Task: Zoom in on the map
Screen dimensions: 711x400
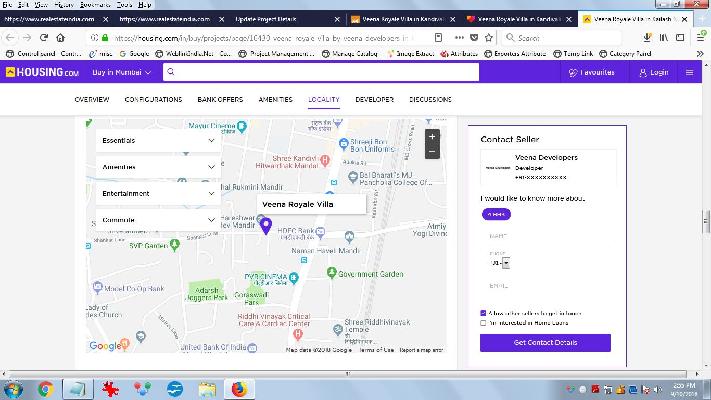Action: click(x=432, y=137)
